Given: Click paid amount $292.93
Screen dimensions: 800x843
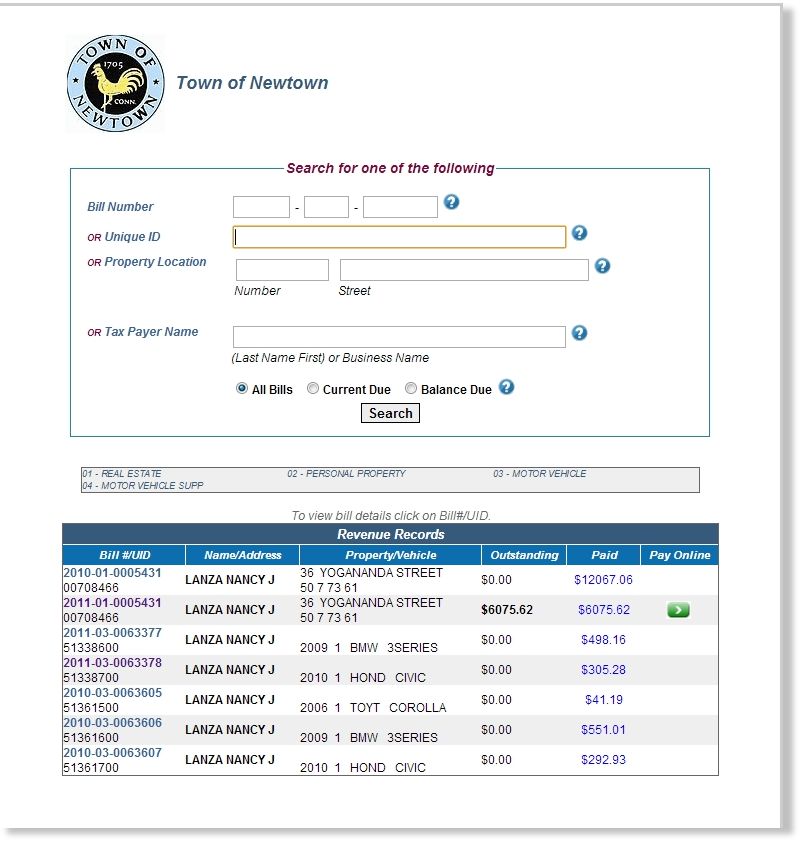Looking at the screenshot, I should 603,760.
